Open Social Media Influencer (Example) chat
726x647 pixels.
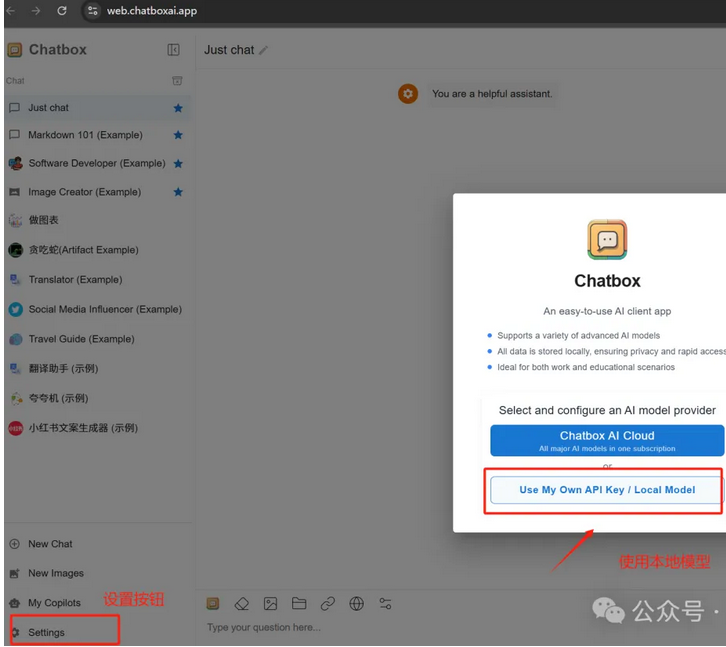click(x=97, y=309)
